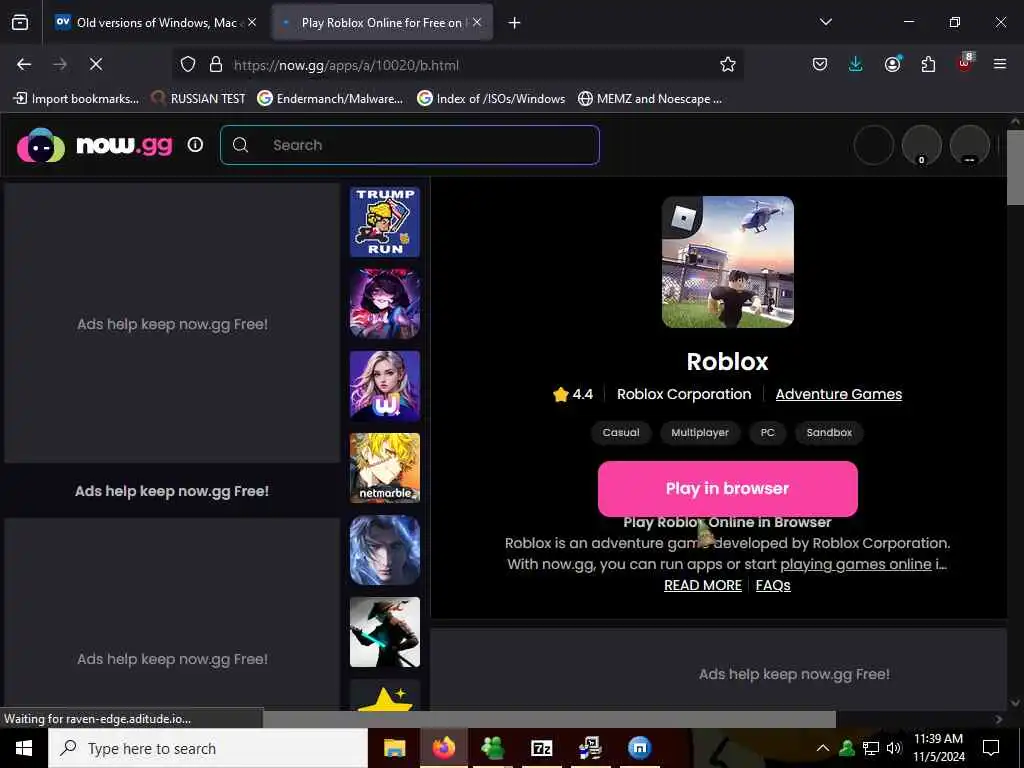This screenshot has height=768, width=1024.
Task: Select the Casual tag
Action: (620, 432)
